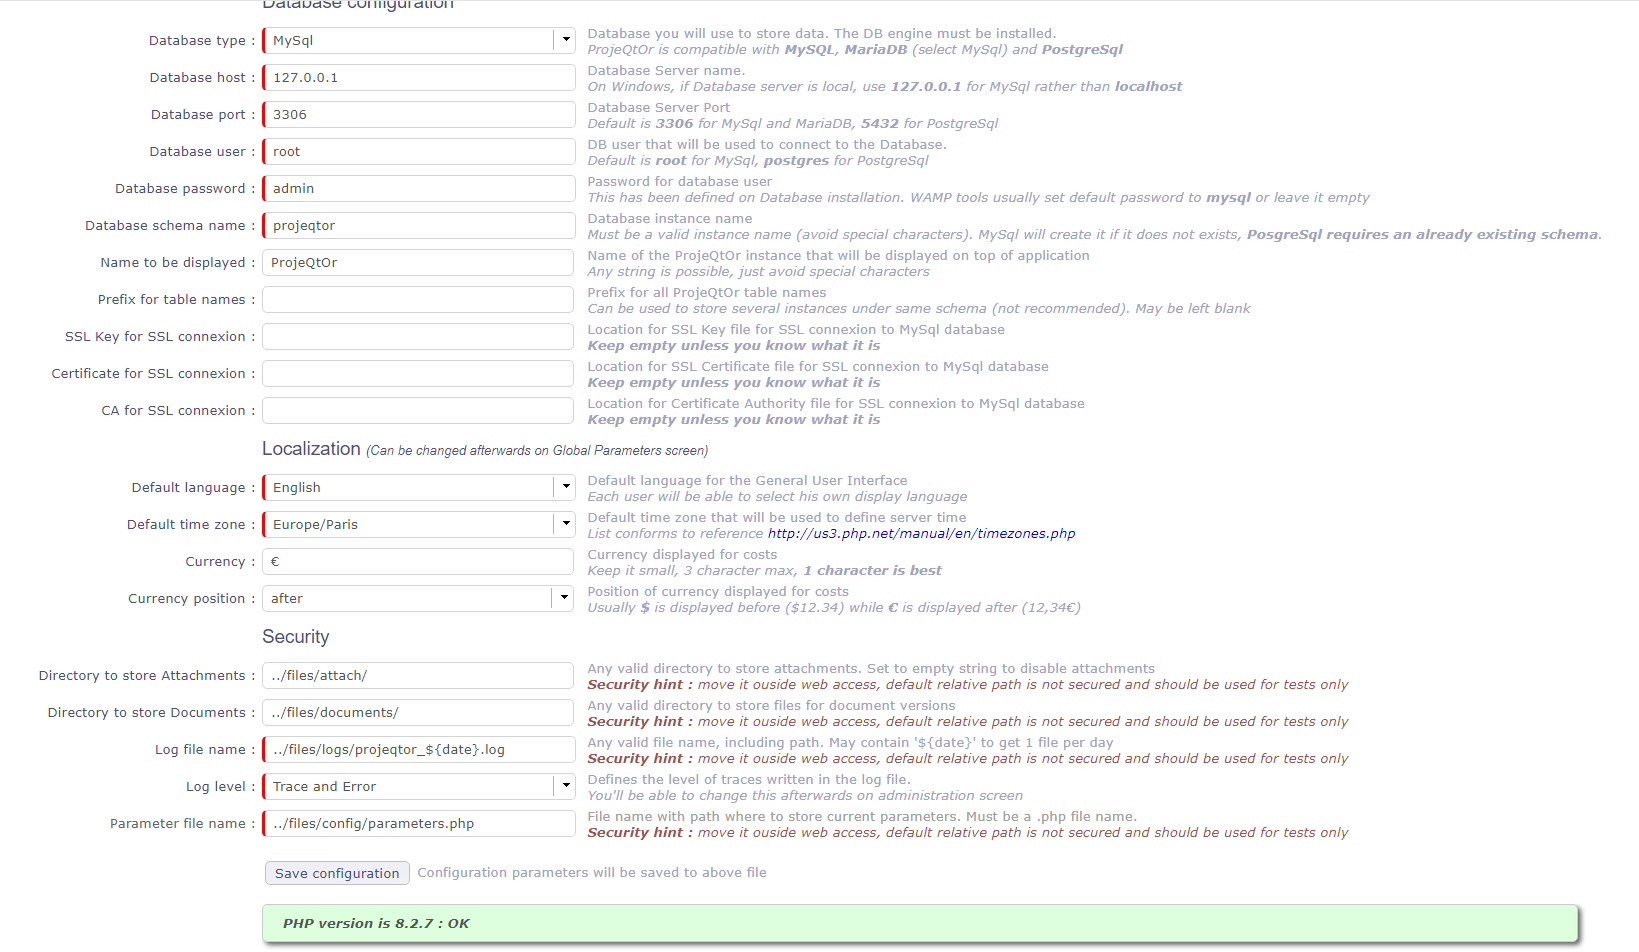Focus the Prefix for table names field
This screenshot has width=1639, height=952.
click(x=418, y=299)
